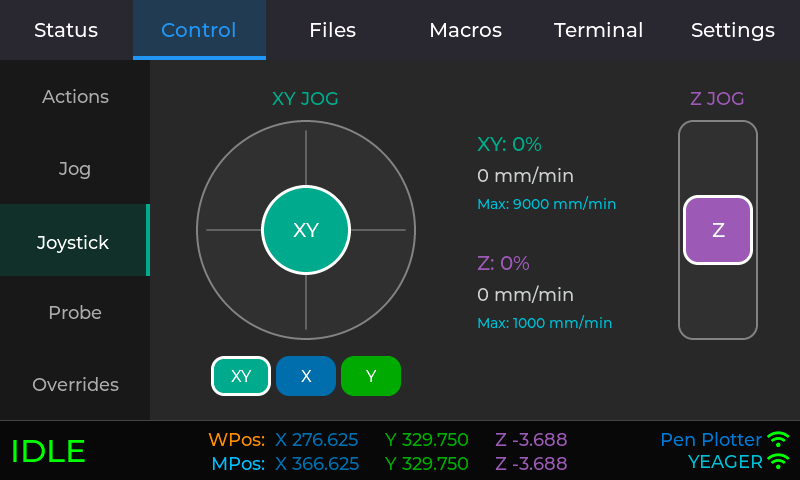Viewport: 800px width, 480px height.
Task: Select the Control tab
Action: [199, 30]
